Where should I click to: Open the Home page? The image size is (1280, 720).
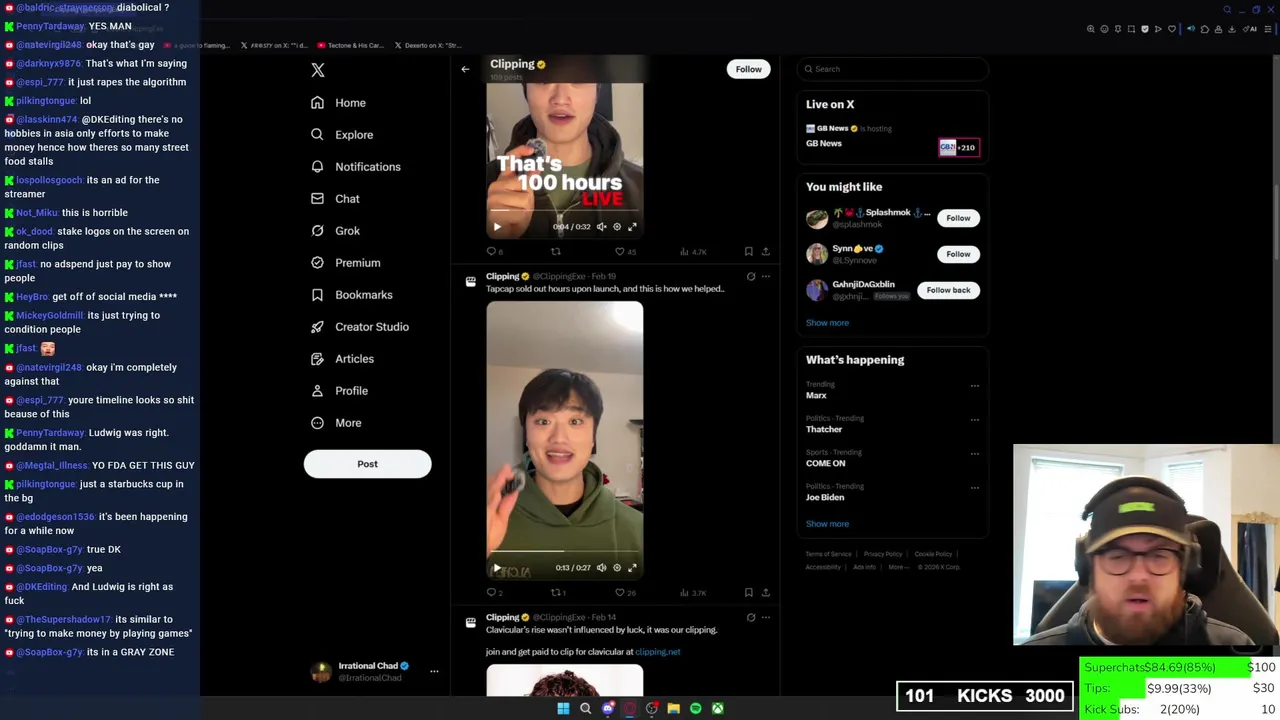pyautogui.click(x=338, y=103)
